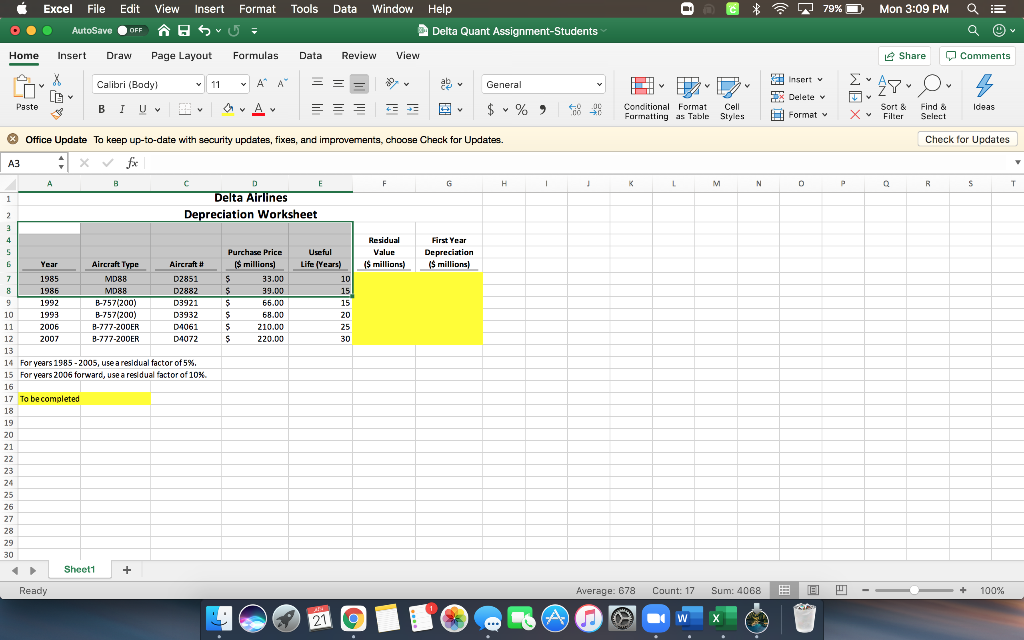Click the Check for Updates button
The width and height of the screenshot is (1024, 640).
pos(966,139)
